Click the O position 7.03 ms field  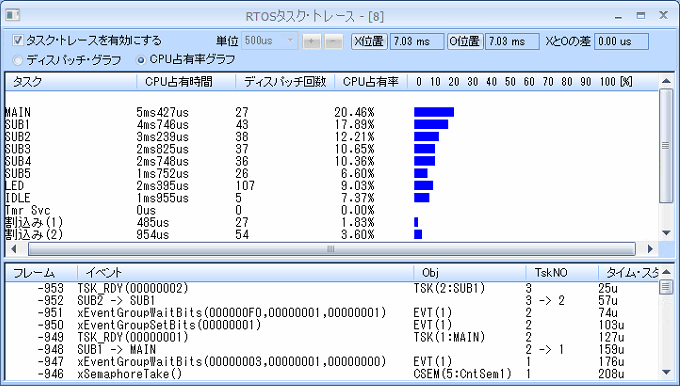512,41
